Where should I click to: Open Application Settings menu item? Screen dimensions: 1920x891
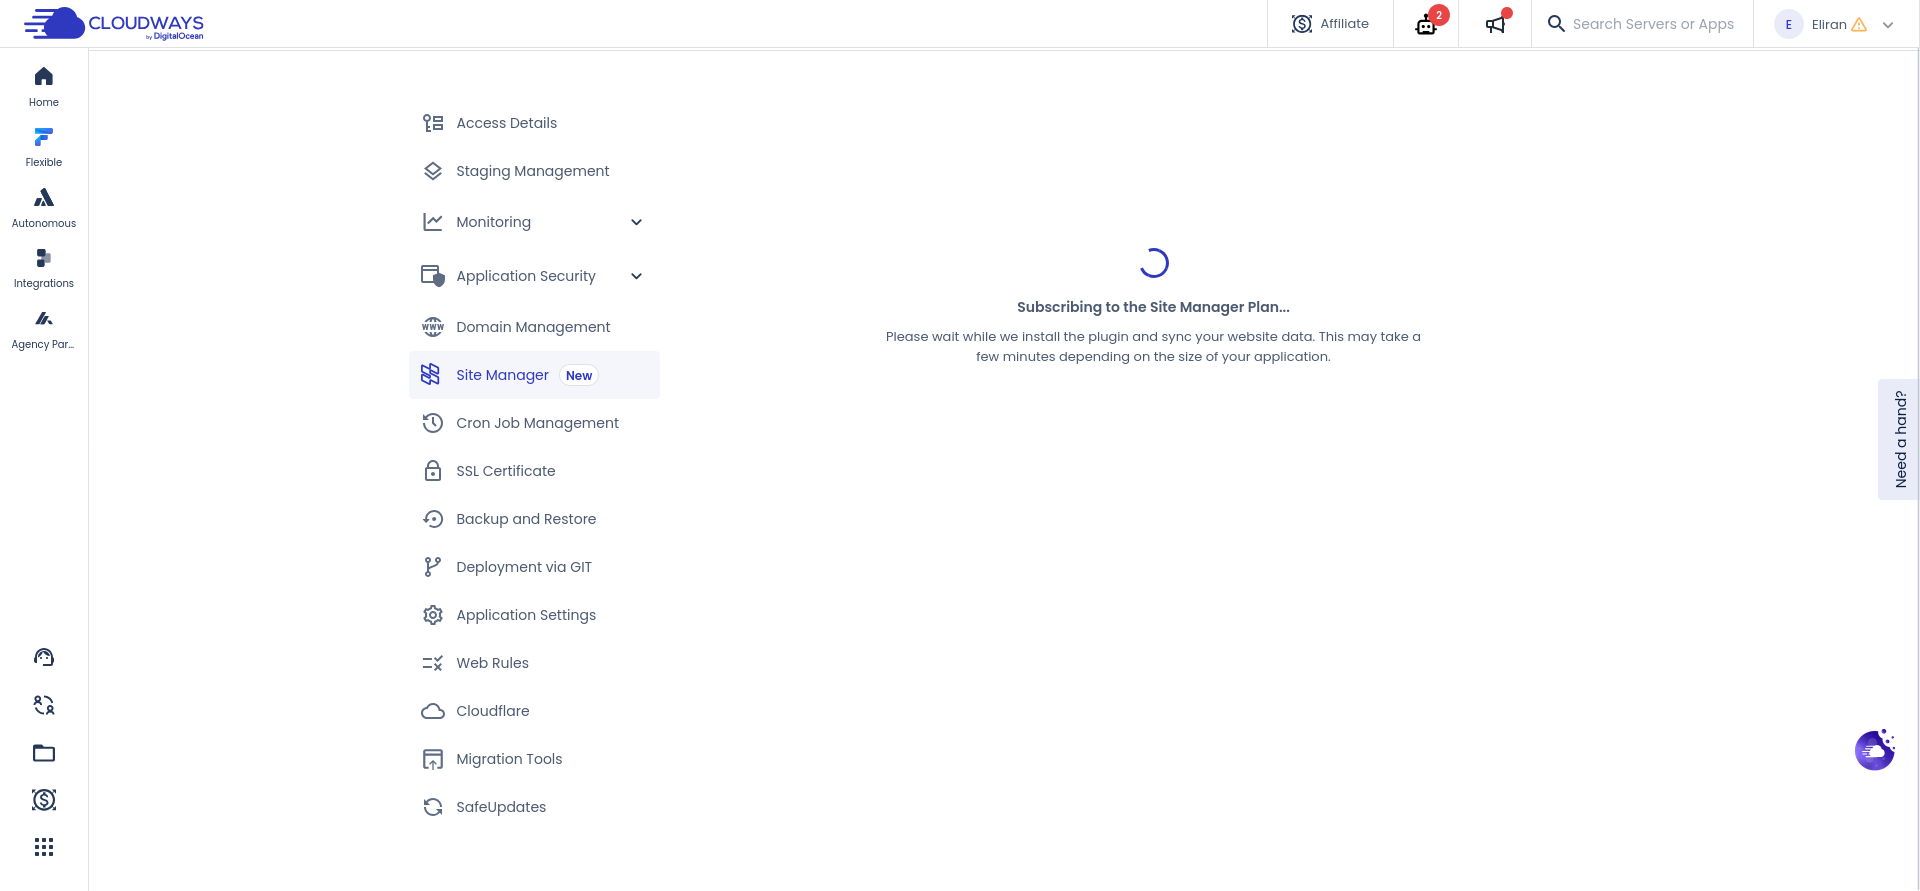(535, 615)
